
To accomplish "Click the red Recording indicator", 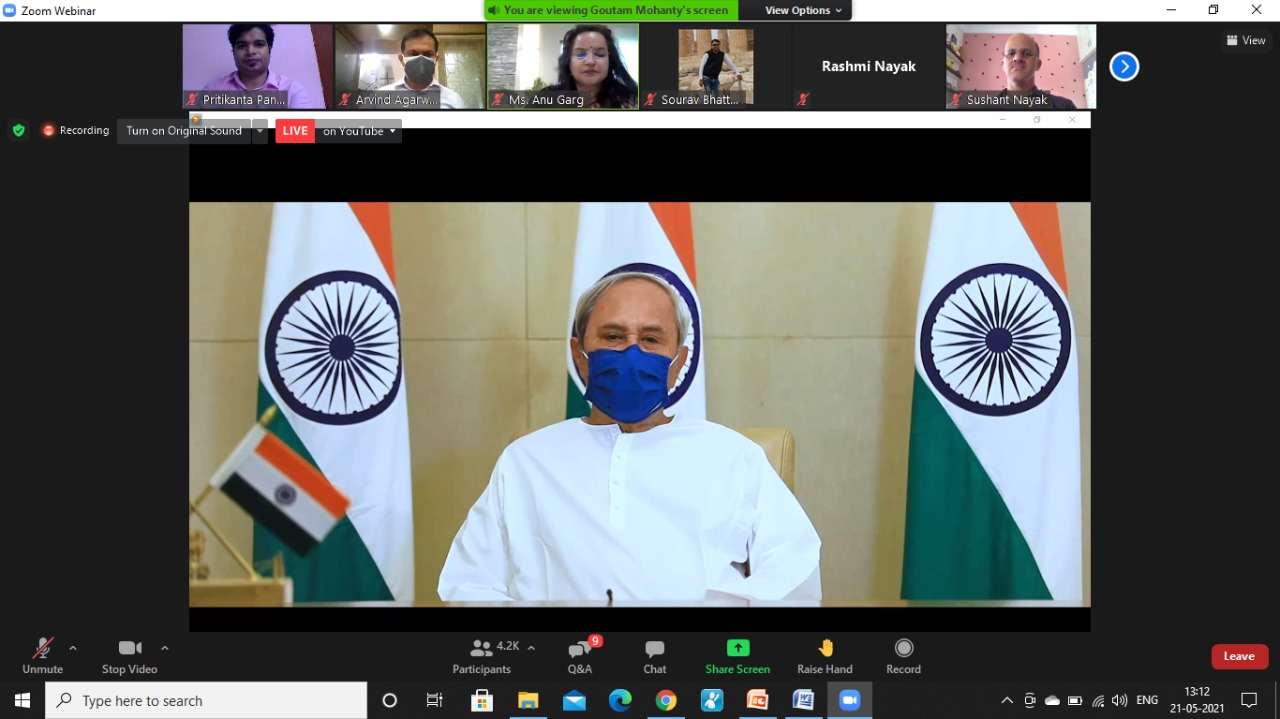I will (x=76, y=130).
